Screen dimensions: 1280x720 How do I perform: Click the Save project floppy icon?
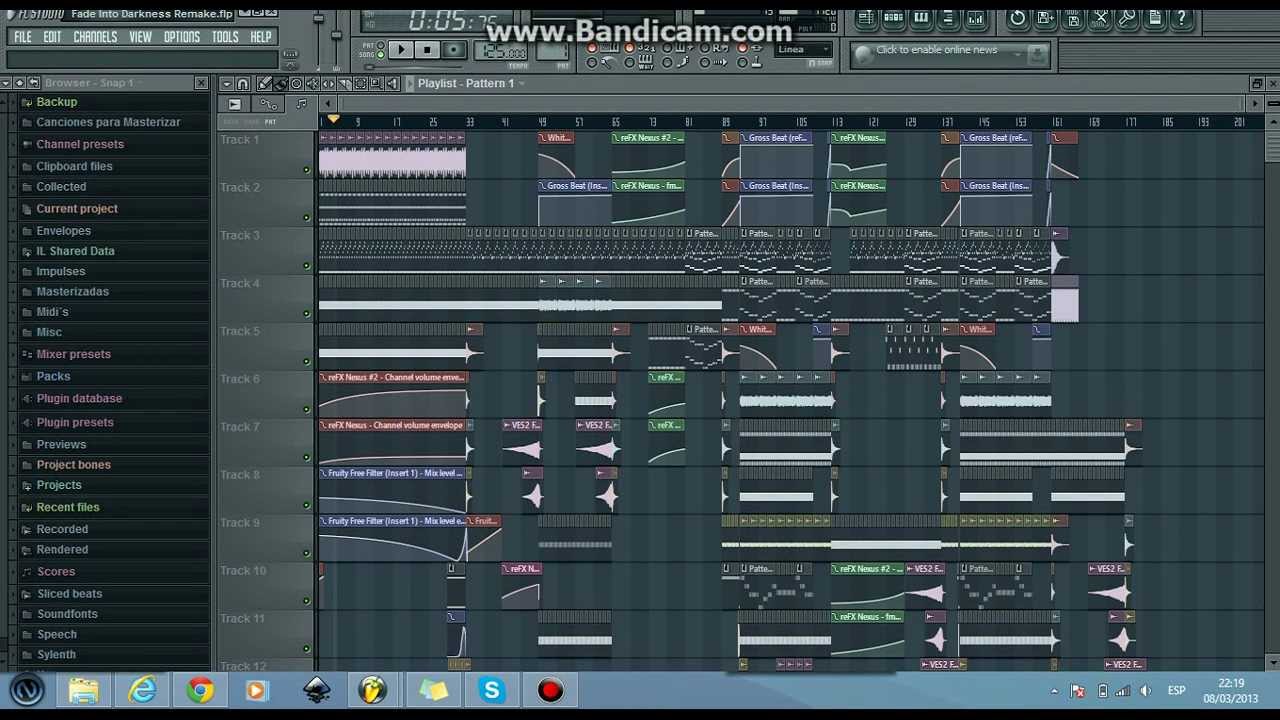coord(1074,18)
